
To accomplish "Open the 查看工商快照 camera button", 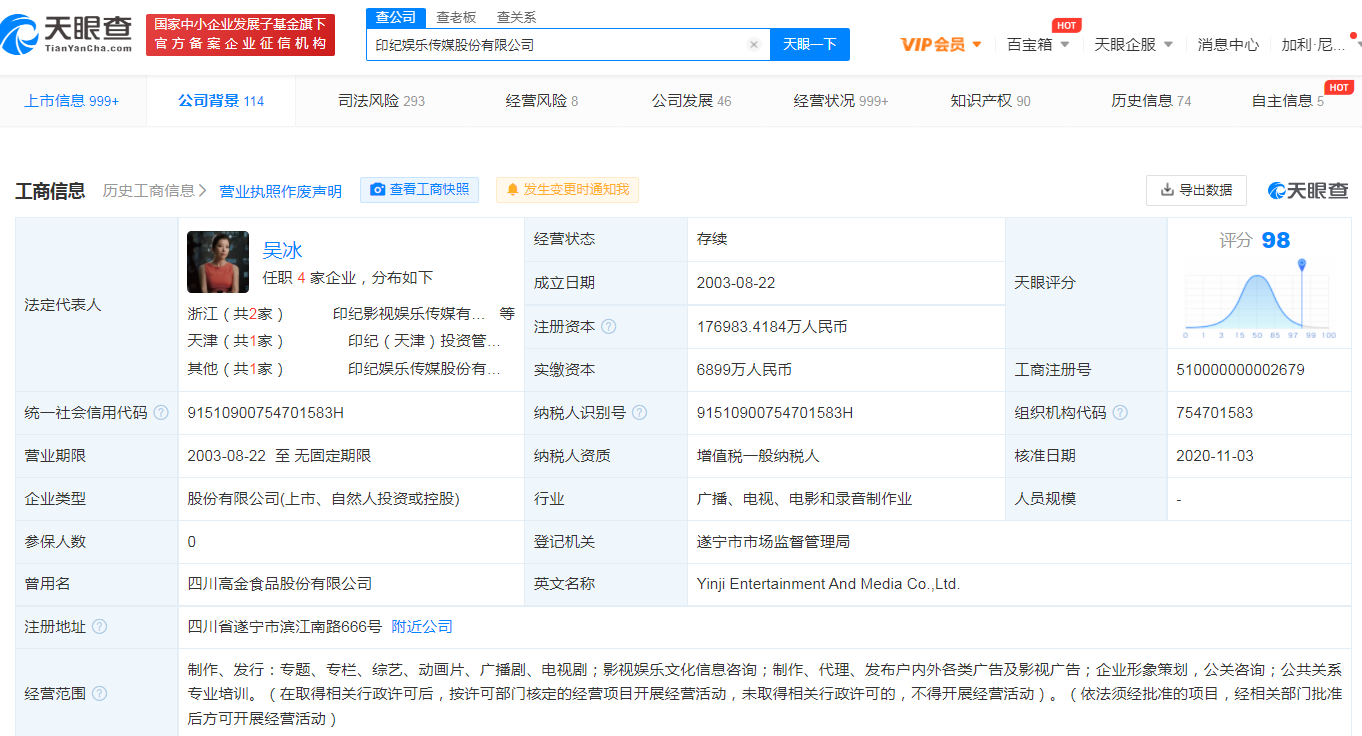I will click(x=419, y=190).
